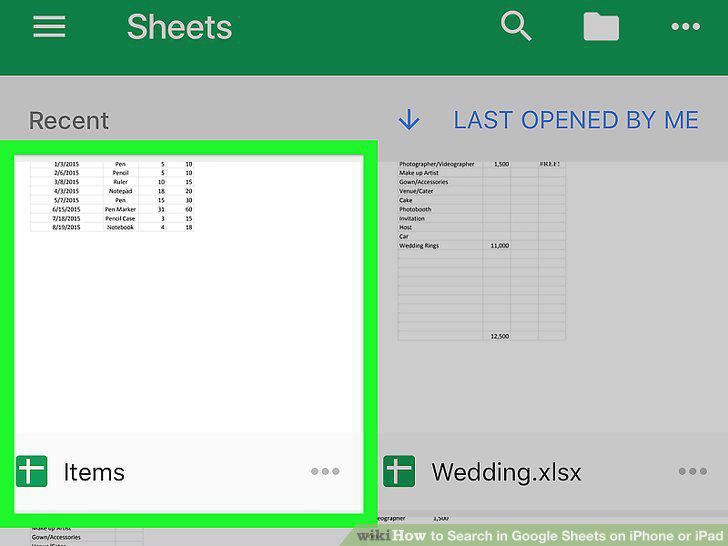Click the Recent section heading
The image size is (728, 546).
69,121
